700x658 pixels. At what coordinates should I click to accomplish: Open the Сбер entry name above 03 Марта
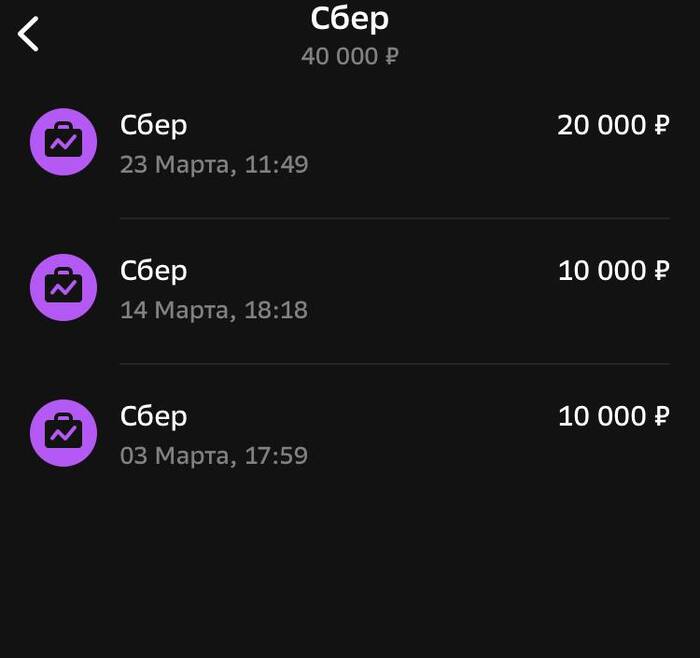(x=153, y=415)
